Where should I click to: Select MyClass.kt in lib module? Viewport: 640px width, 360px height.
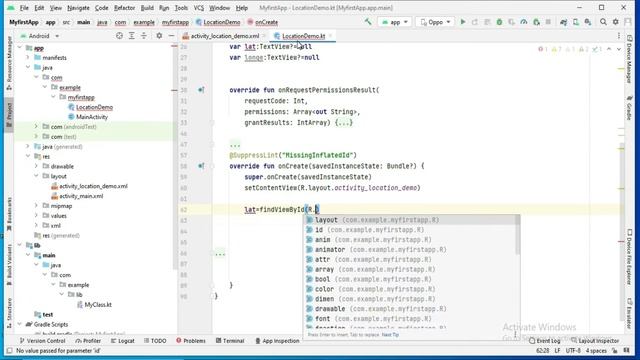pos(98,304)
